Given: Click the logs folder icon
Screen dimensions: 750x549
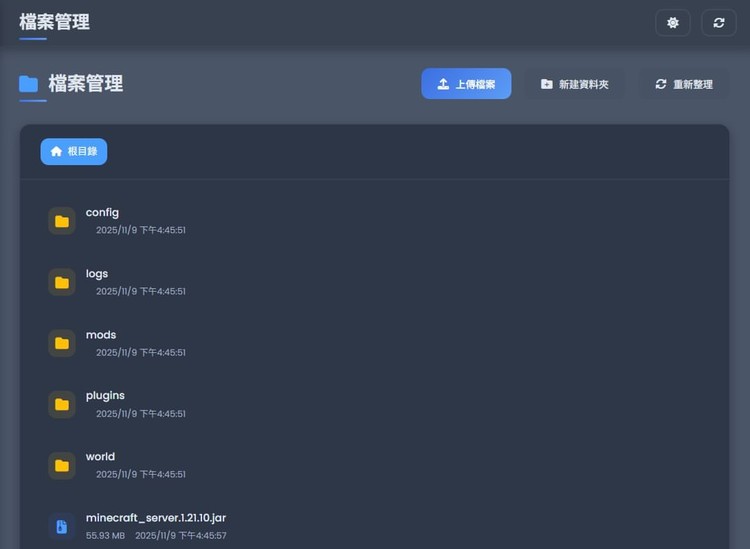Looking at the screenshot, I should (x=62, y=282).
